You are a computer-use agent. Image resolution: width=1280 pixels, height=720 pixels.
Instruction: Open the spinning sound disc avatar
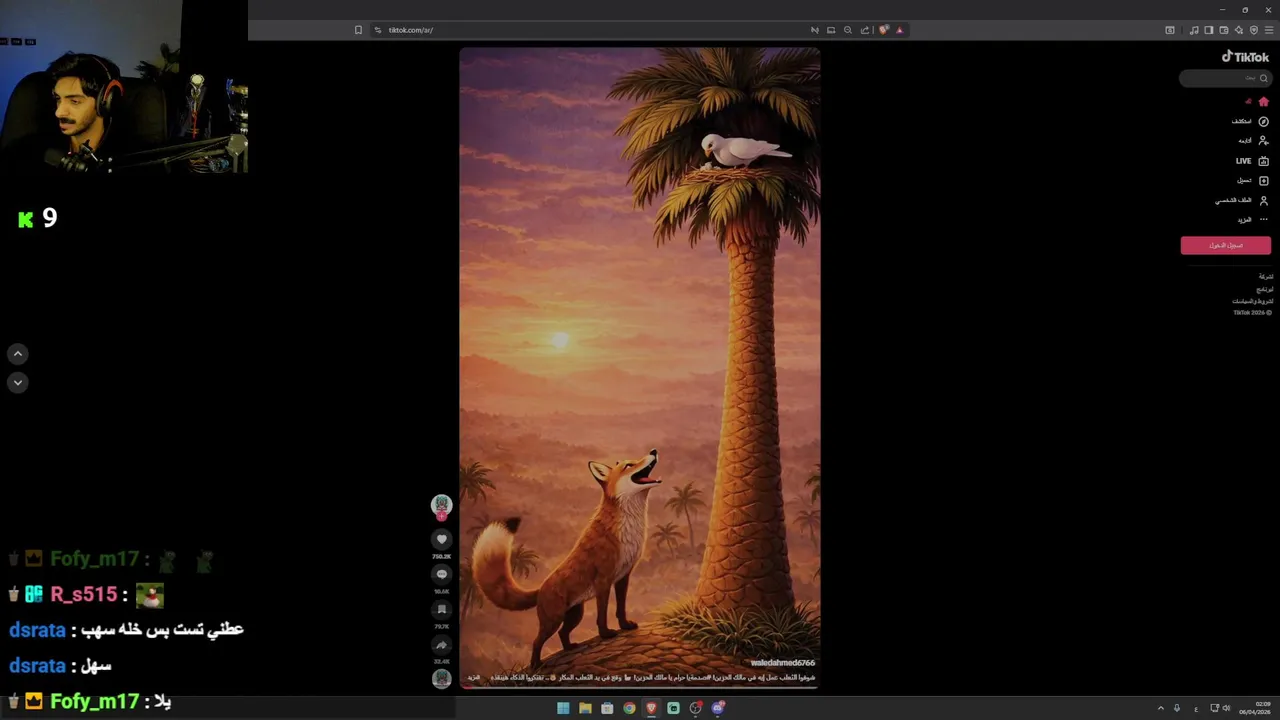coord(441,678)
